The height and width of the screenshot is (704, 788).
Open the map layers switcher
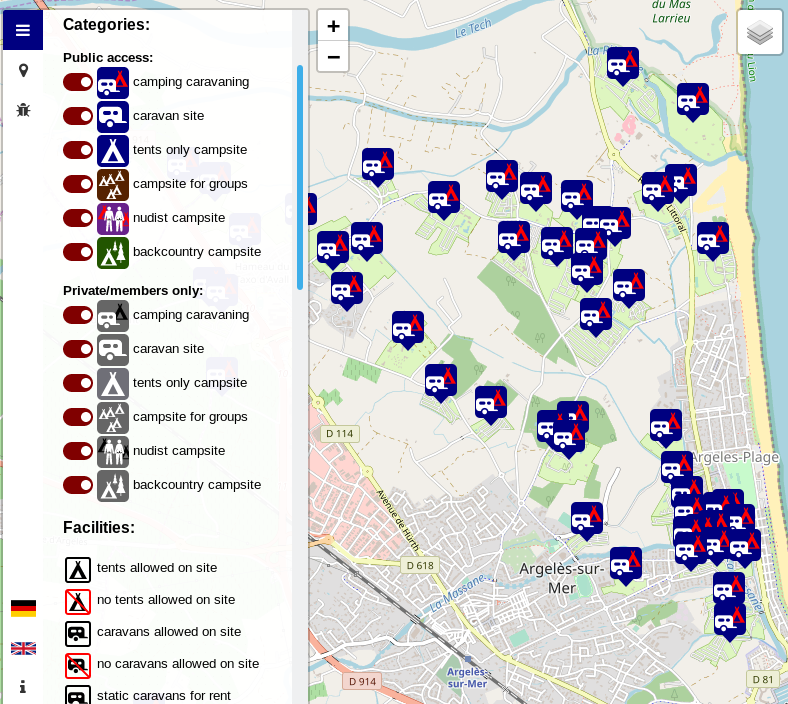760,33
